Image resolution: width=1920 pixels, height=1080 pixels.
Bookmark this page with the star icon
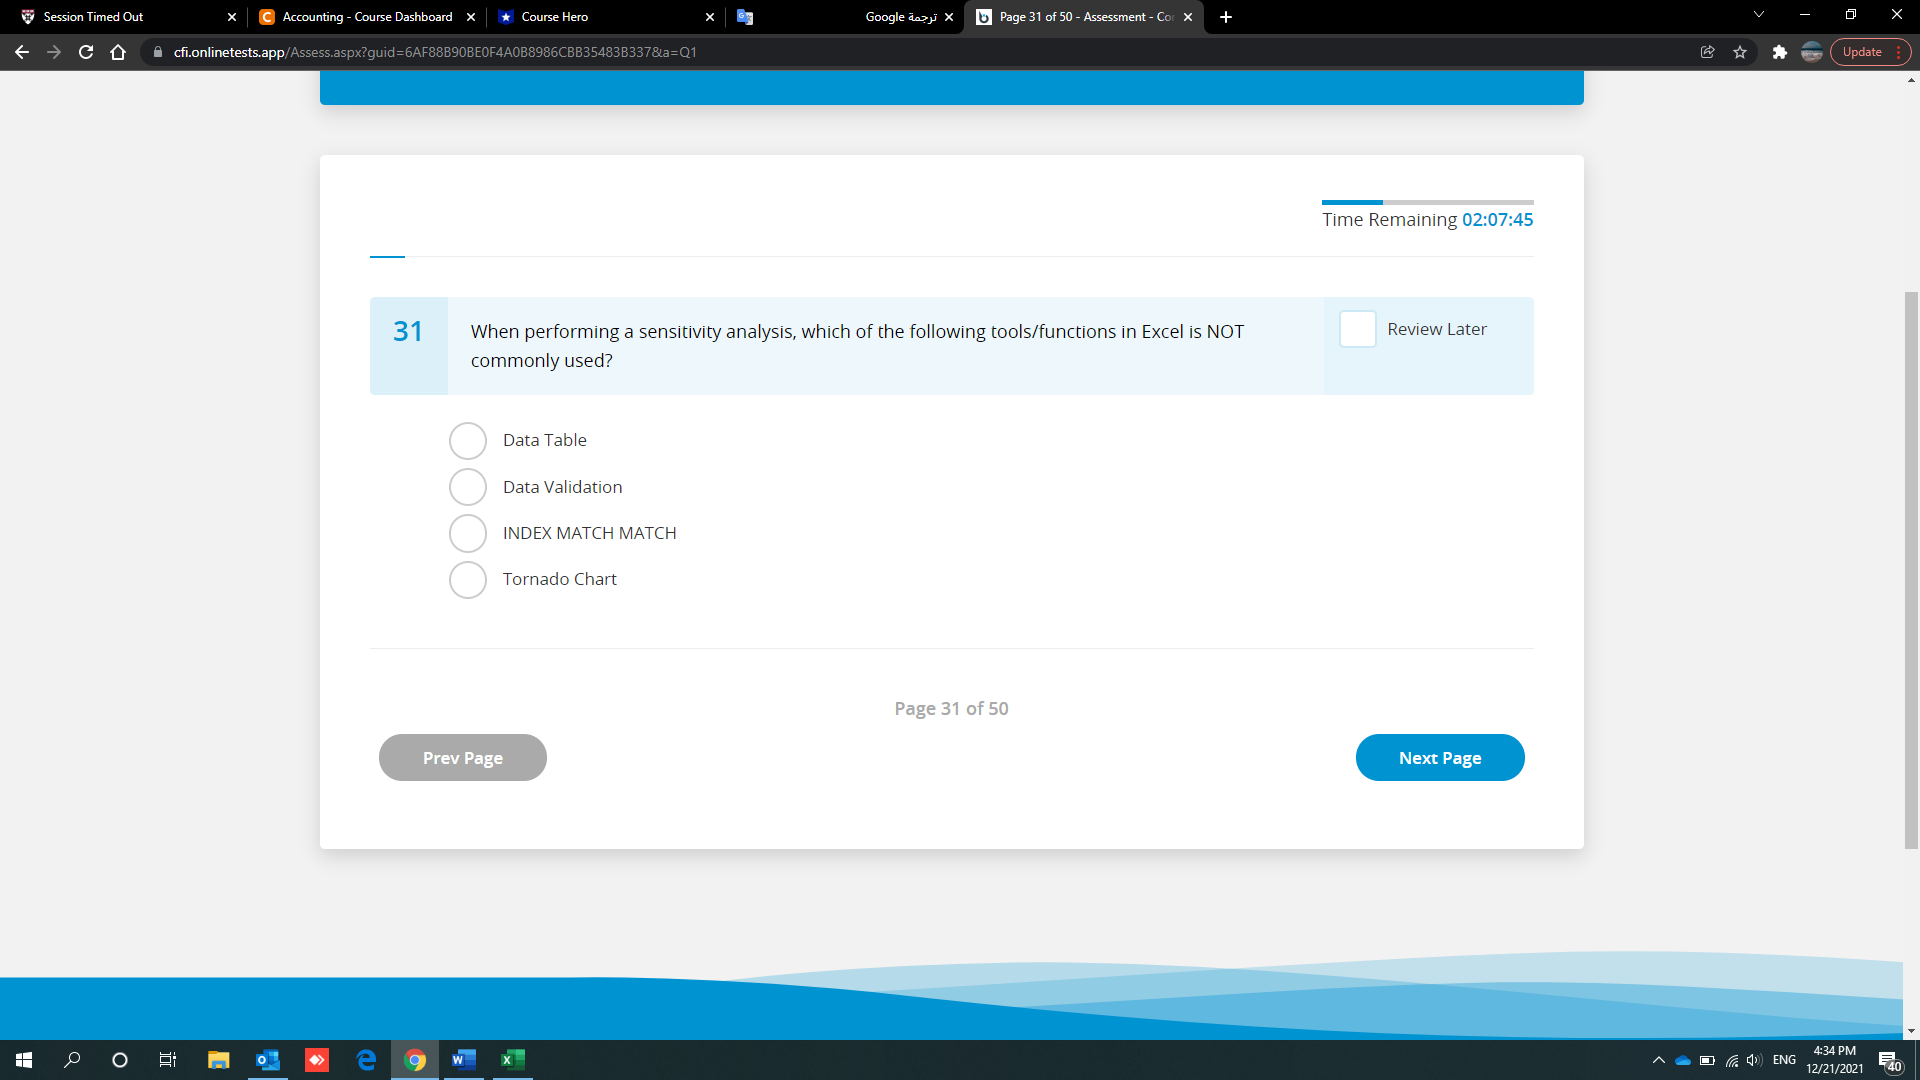click(x=1740, y=52)
